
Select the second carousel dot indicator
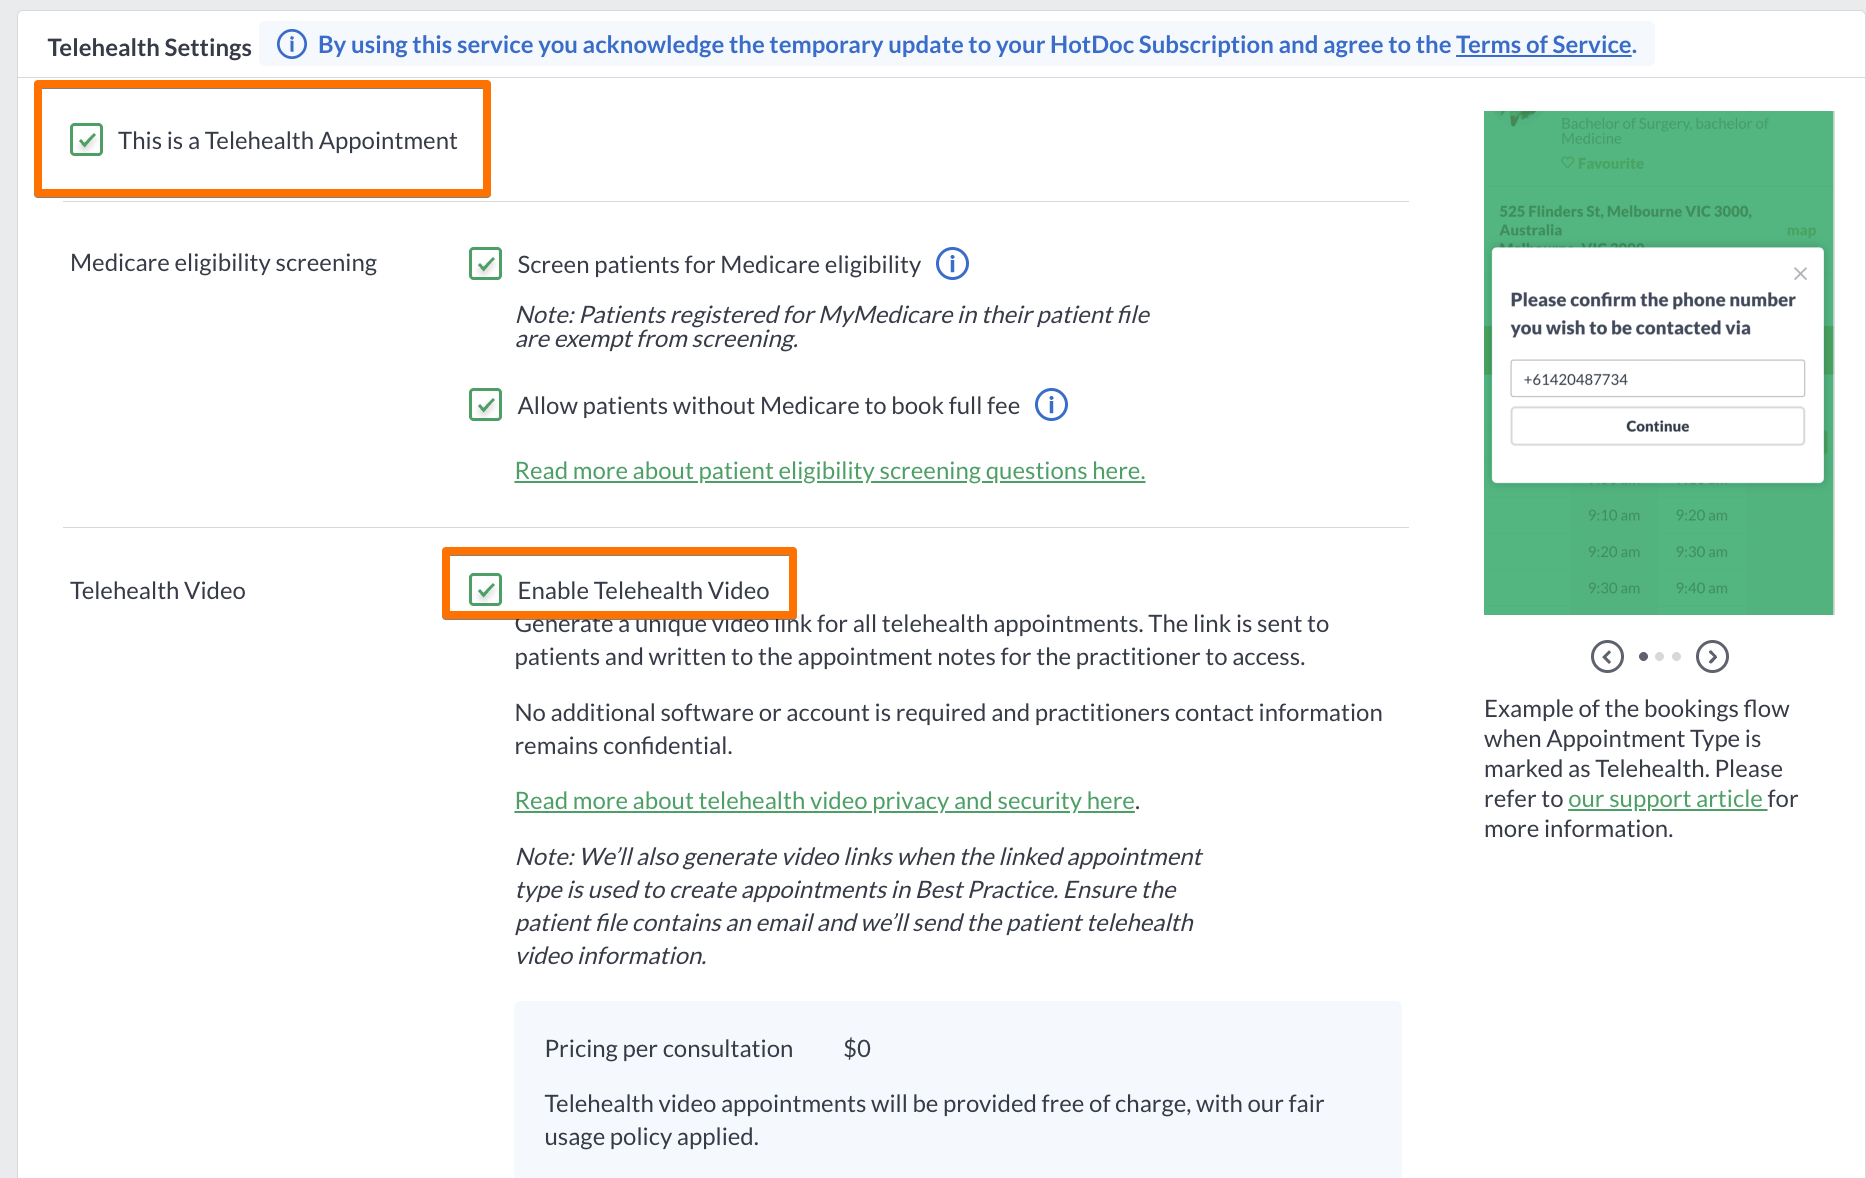(1660, 657)
